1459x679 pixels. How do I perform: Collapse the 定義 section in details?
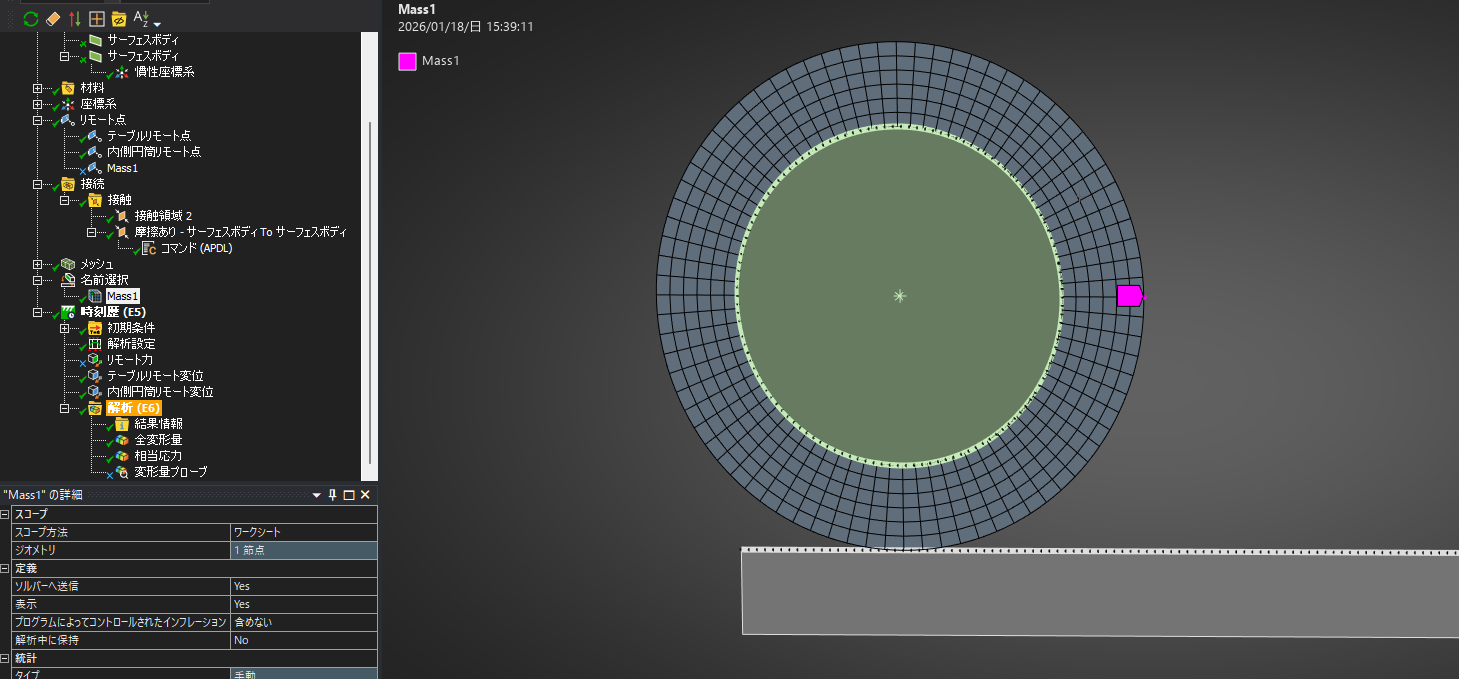coord(5,568)
